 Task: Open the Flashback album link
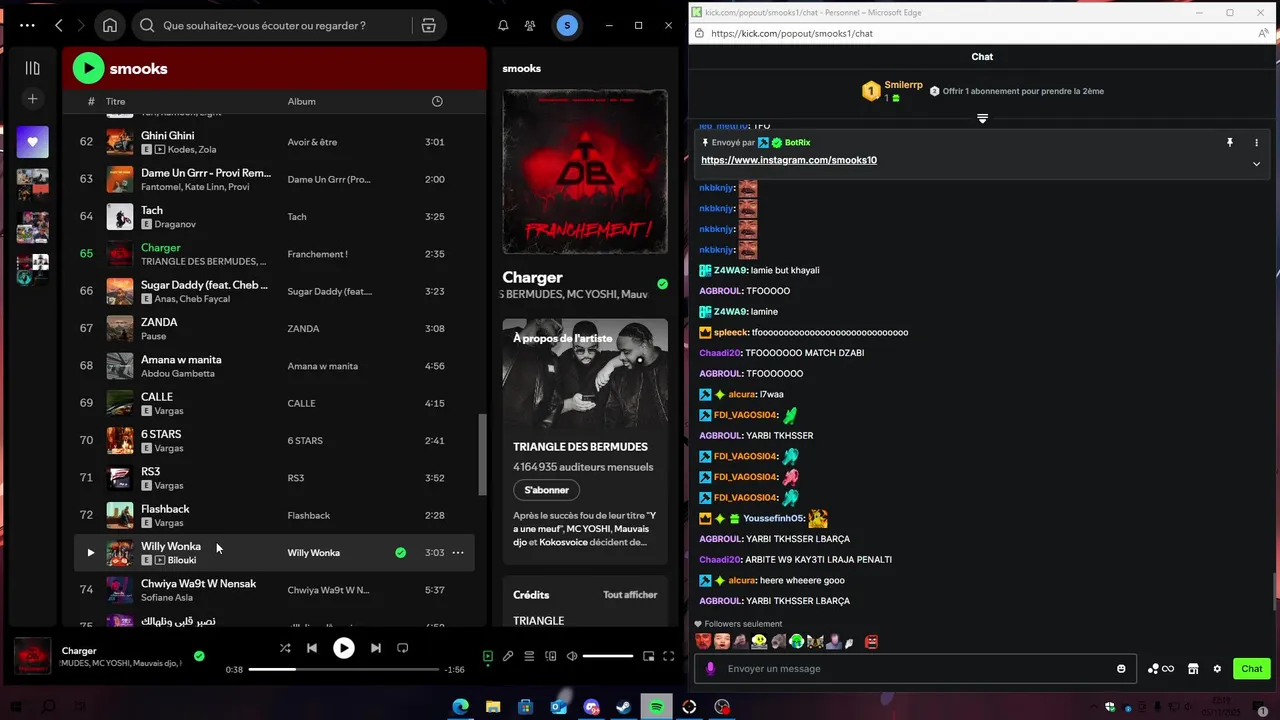pos(309,515)
